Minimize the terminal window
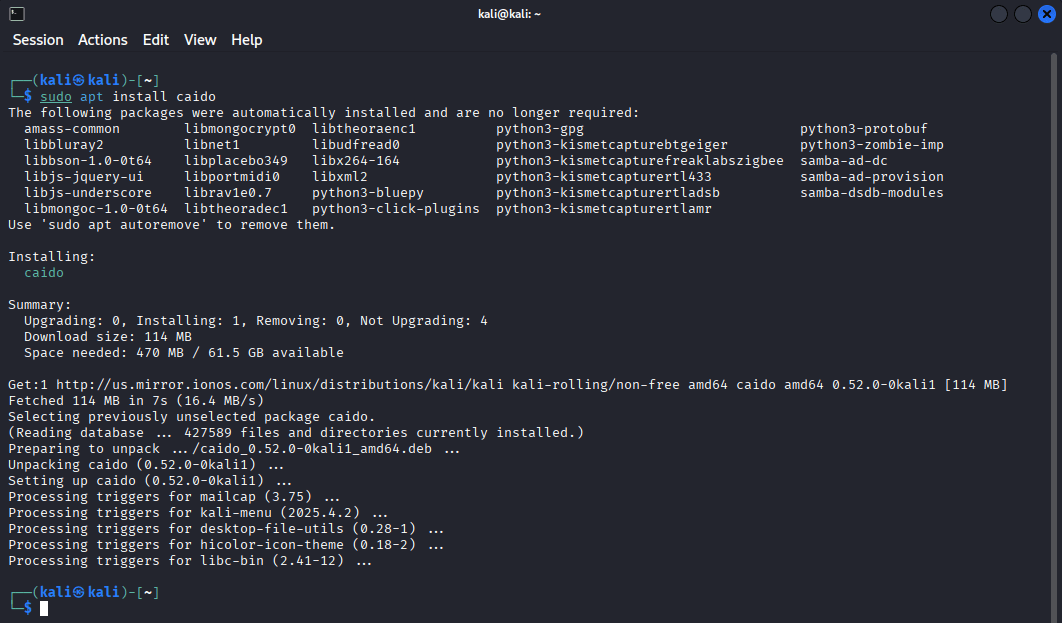 pyautogui.click(x=997, y=13)
